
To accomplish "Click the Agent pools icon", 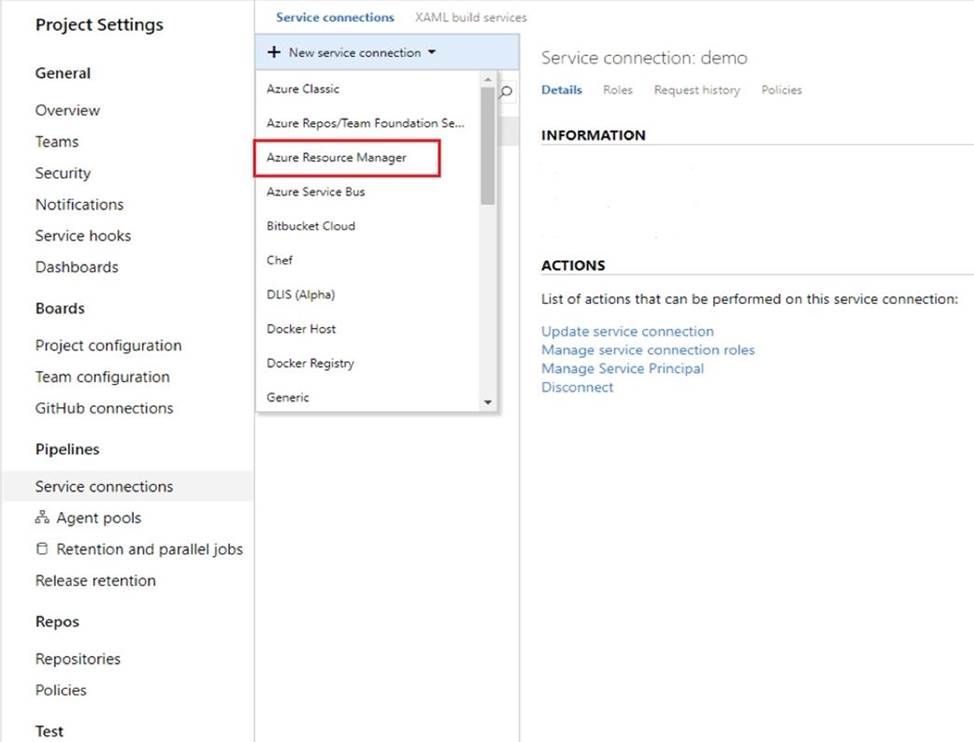I will (x=42, y=517).
